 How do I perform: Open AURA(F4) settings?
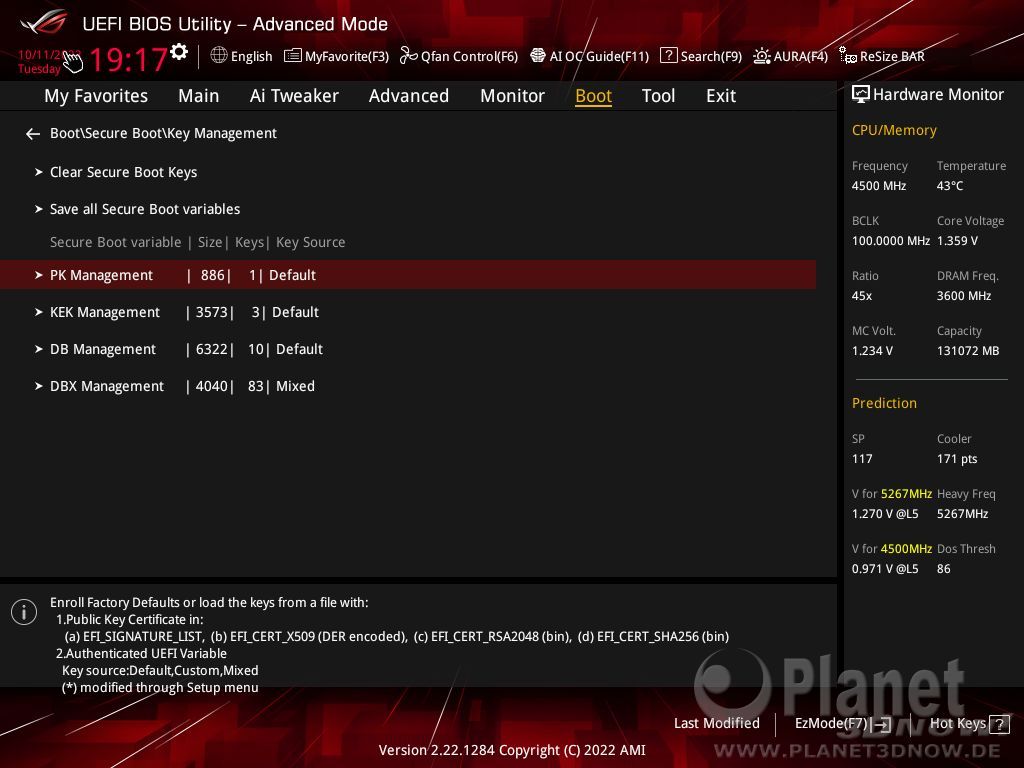(801, 56)
